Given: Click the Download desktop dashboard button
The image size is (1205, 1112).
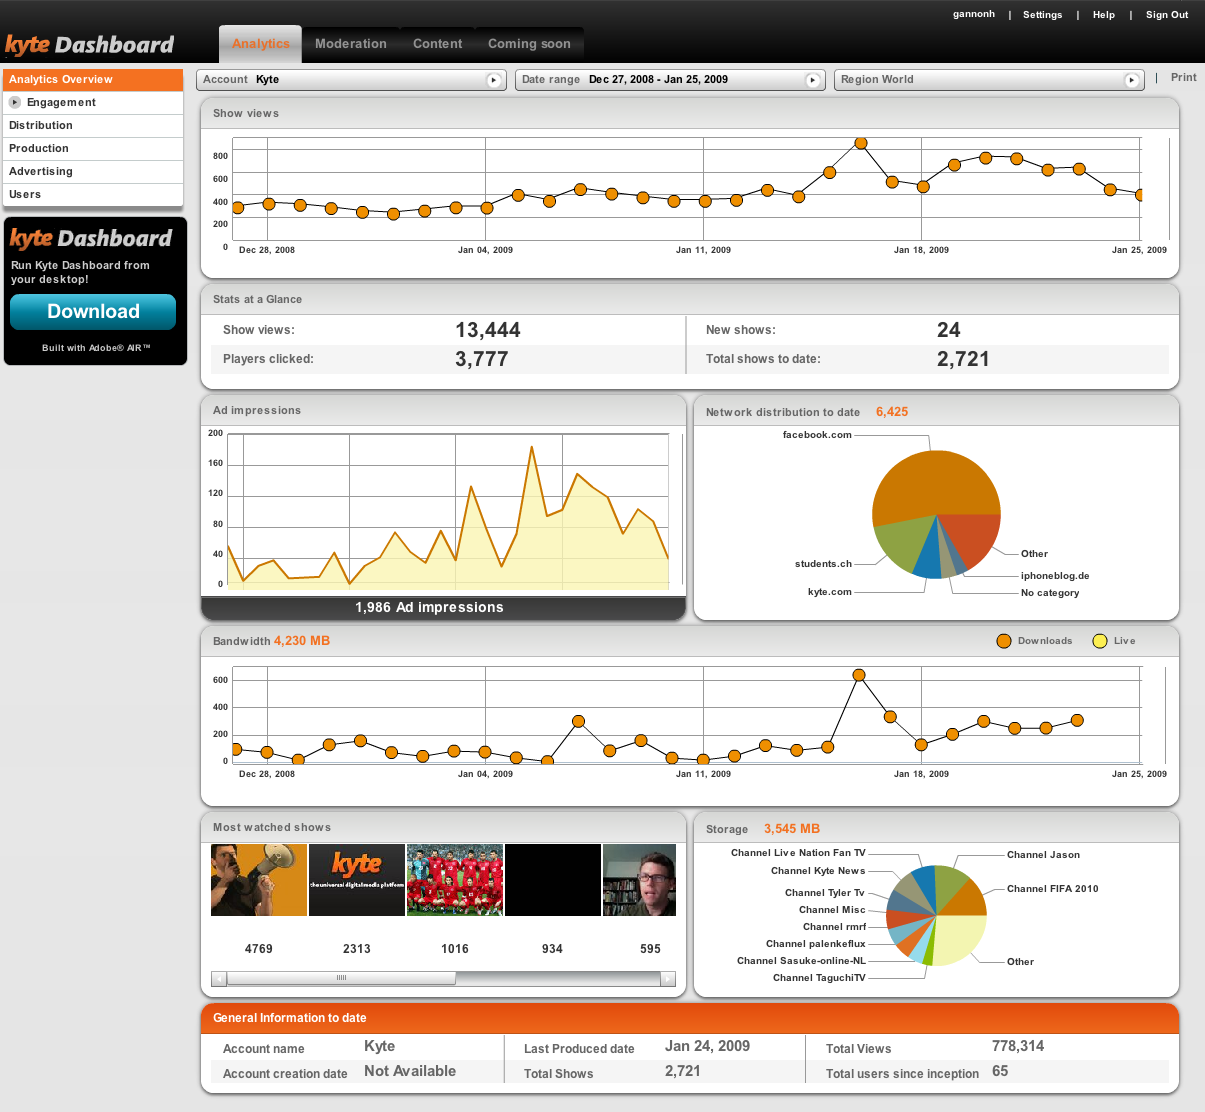Looking at the screenshot, I should click(x=93, y=311).
